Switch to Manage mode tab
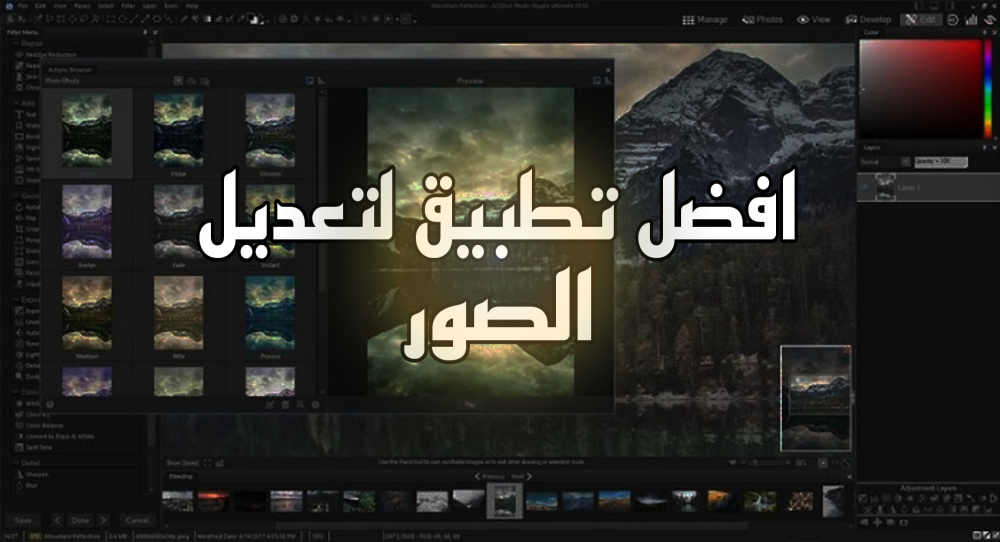Viewport: 1000px width, 542px height. 705,19
